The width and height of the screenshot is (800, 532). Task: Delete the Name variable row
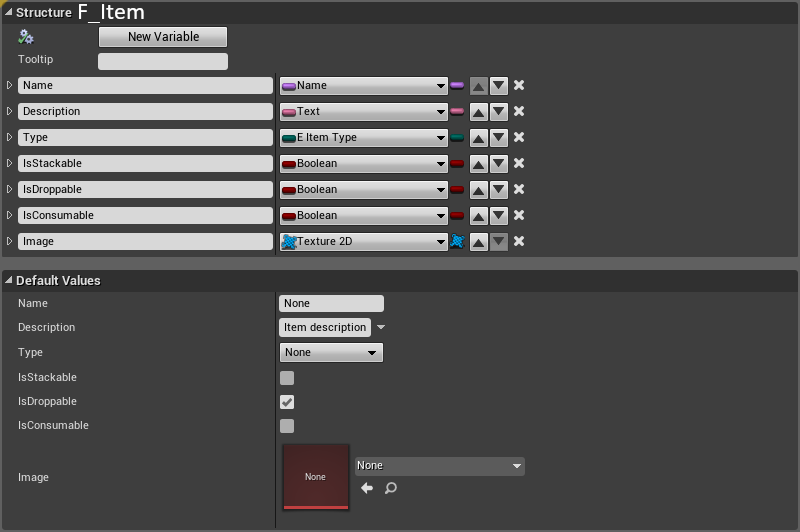[519, 86]
